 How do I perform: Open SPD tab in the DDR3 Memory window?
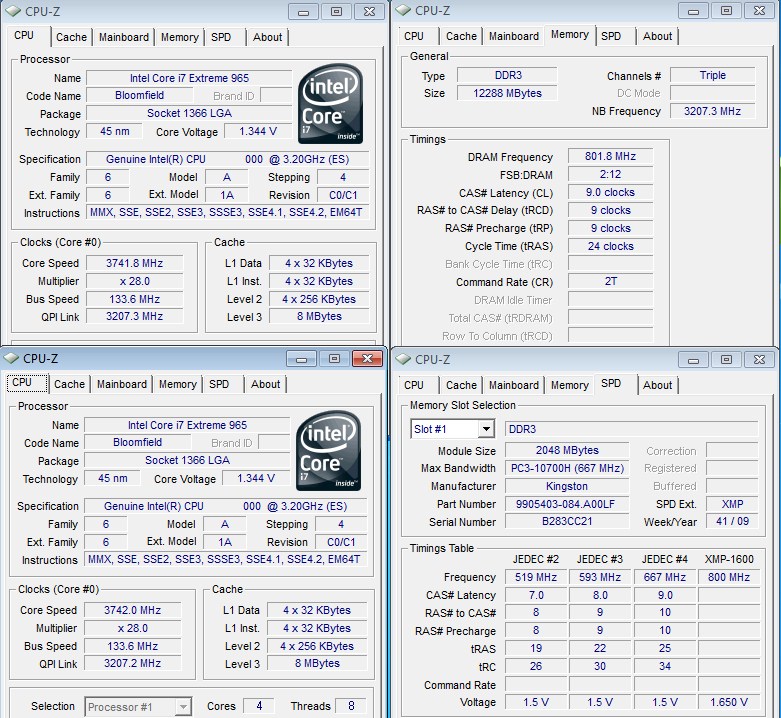tap(611, 36)
